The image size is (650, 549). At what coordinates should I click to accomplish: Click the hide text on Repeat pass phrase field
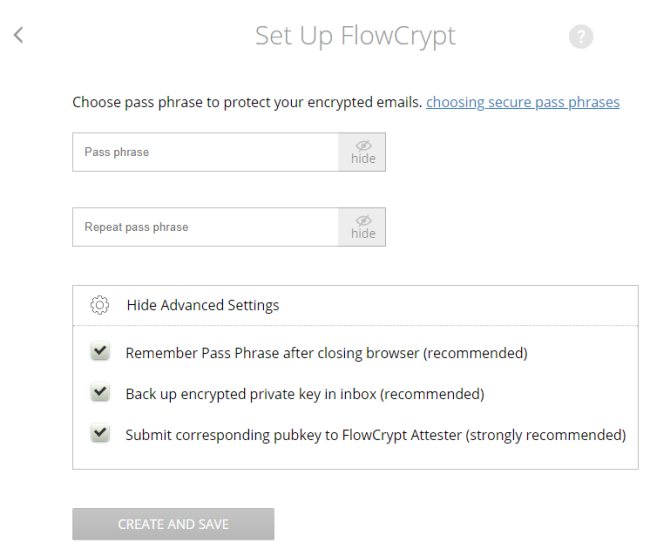pos(363,233)
